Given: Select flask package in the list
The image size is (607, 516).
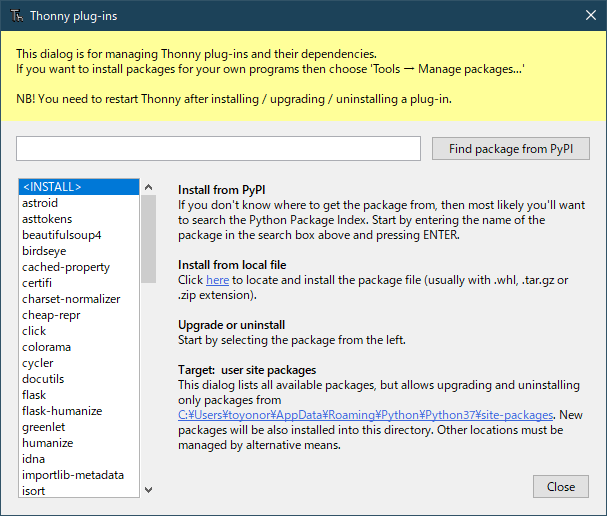Looking at the screenshot, I should tap(79, 395).
